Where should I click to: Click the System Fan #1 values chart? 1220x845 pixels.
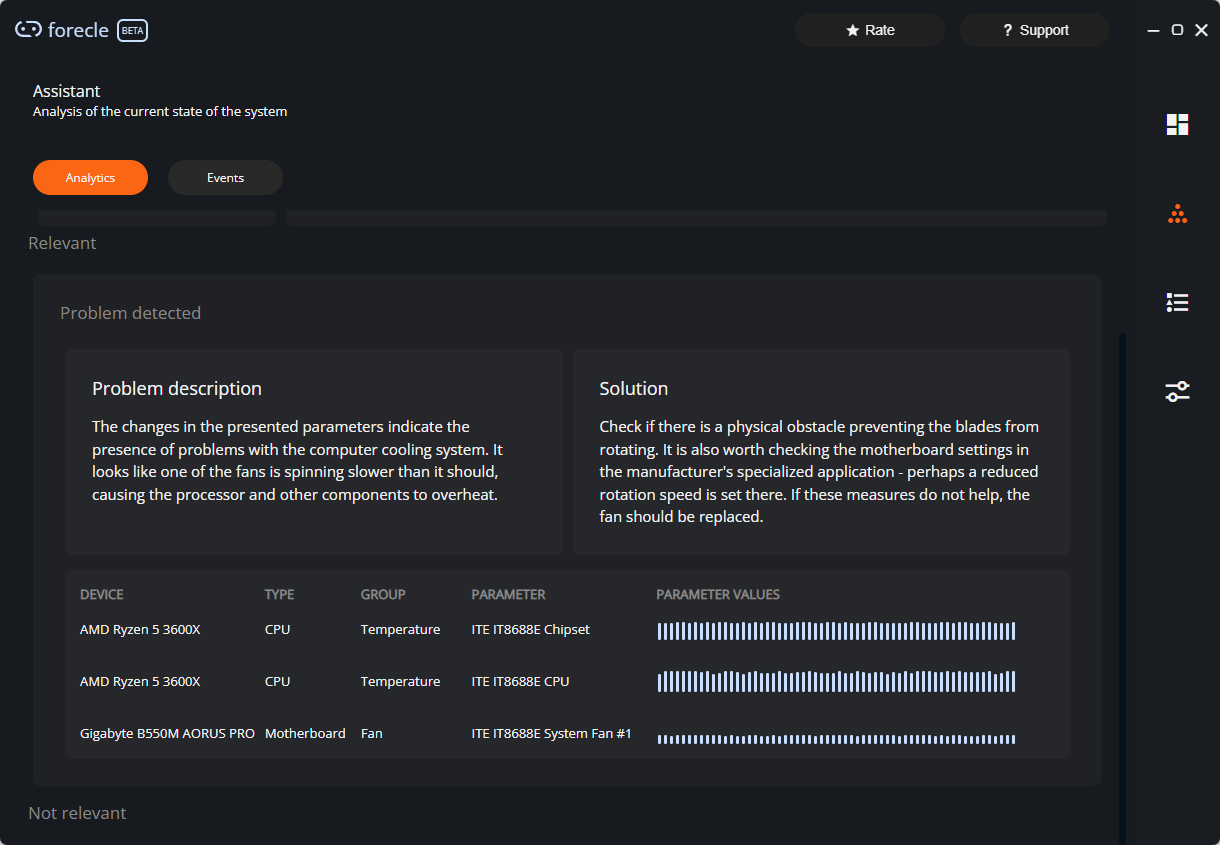pos(836,739)
